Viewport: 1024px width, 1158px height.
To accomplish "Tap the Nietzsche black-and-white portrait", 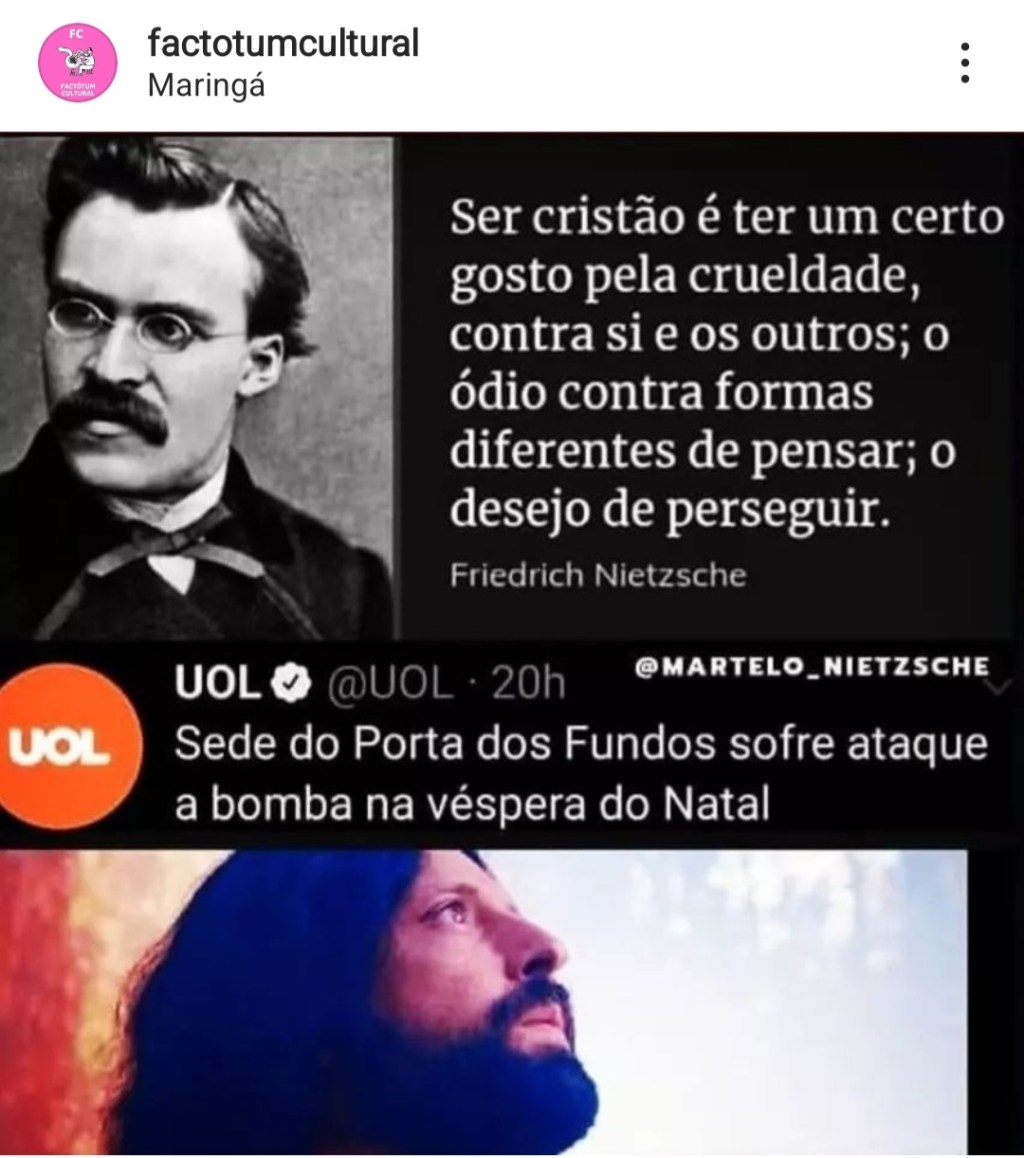I will 197,388.
